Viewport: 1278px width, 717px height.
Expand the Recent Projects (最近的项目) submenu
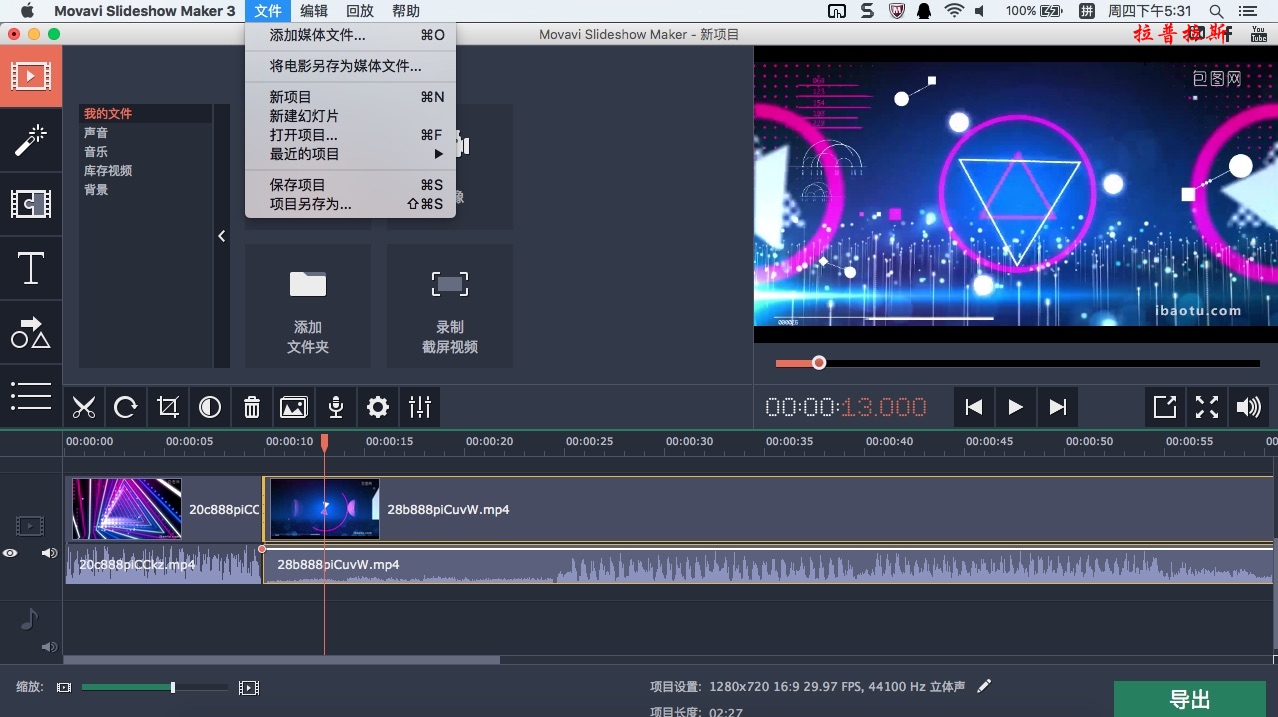tap(350, 154)
